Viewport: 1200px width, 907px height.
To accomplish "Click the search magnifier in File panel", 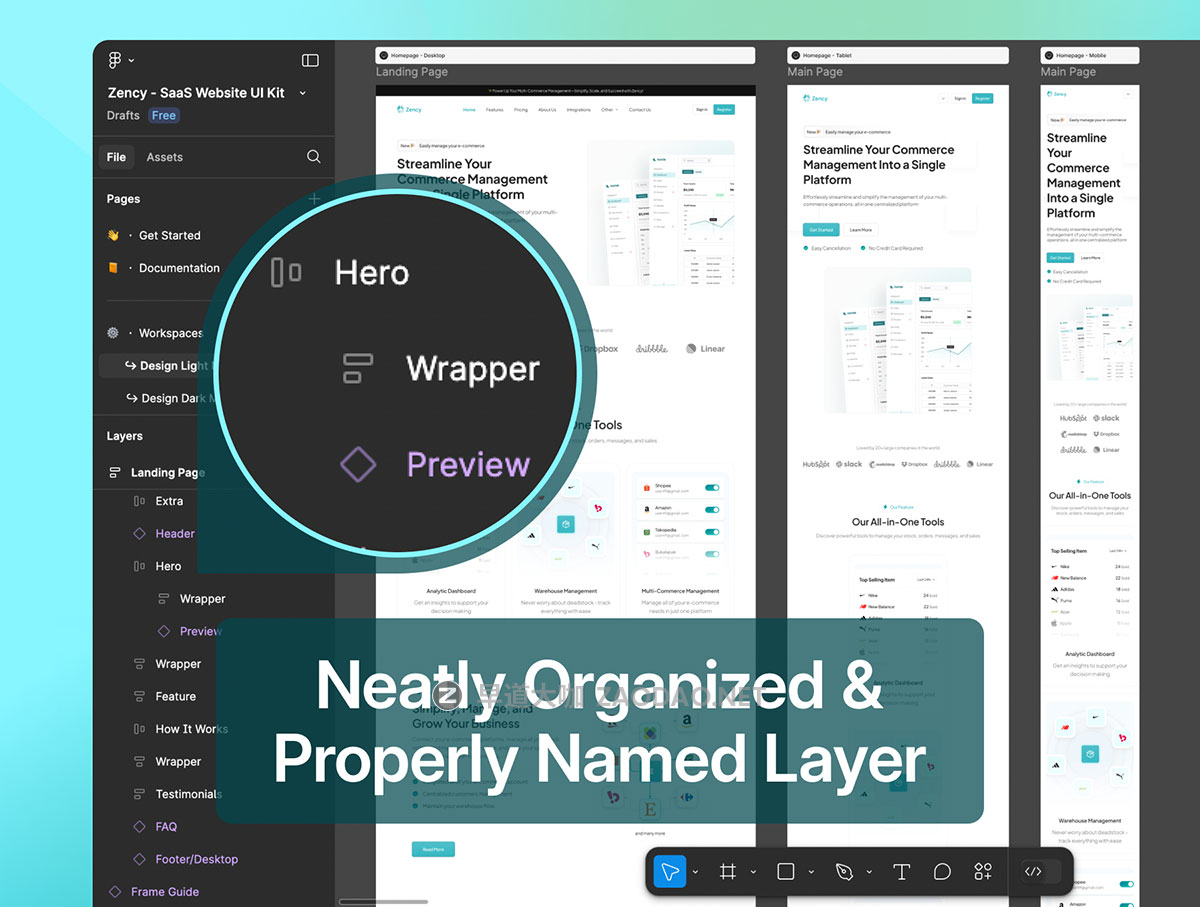I will pos(314,156).
